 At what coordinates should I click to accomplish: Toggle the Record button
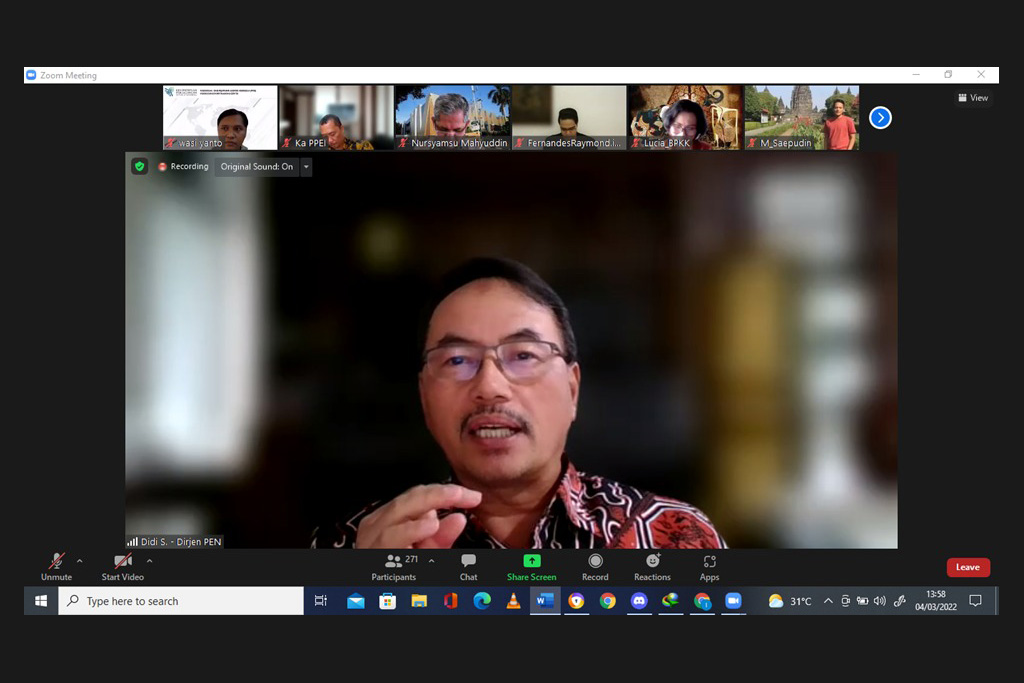595,566
